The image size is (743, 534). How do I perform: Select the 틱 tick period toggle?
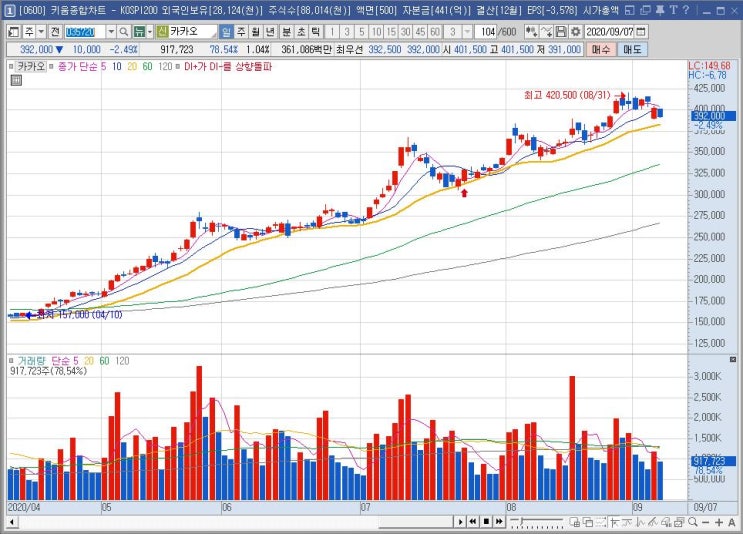click(x=315, y=32)
